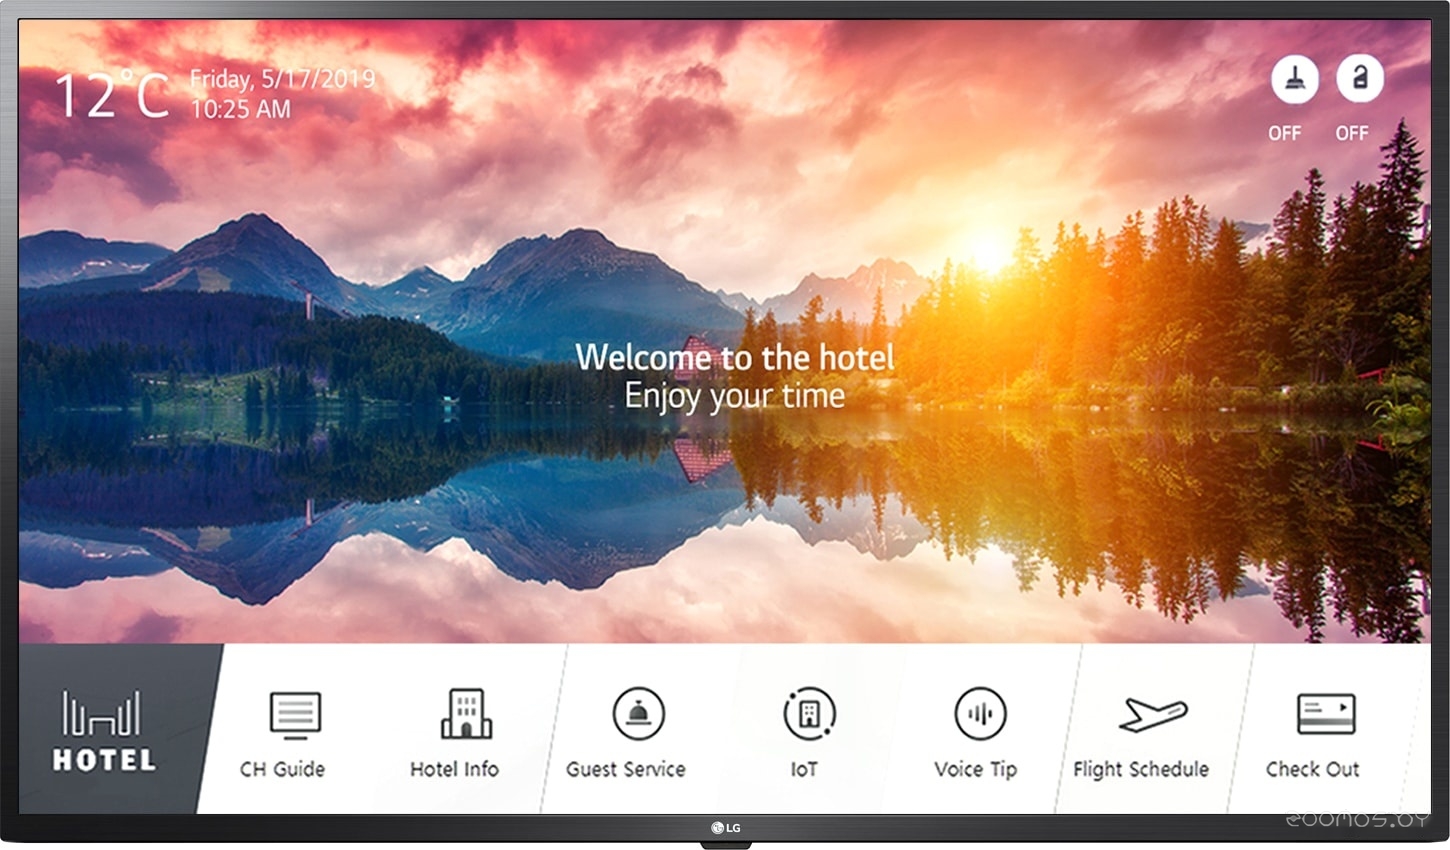Click the 12°C temperature display
1450x850 pixels.
pos(114,93)
